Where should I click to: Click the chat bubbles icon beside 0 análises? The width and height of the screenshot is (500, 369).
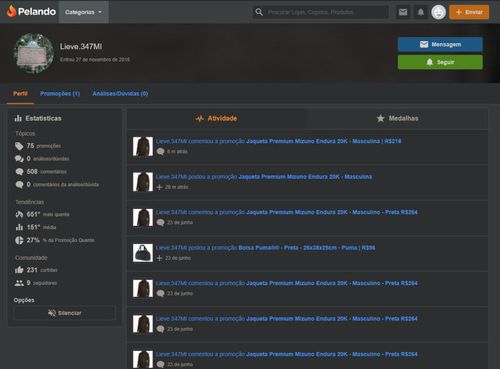point(19,159)
